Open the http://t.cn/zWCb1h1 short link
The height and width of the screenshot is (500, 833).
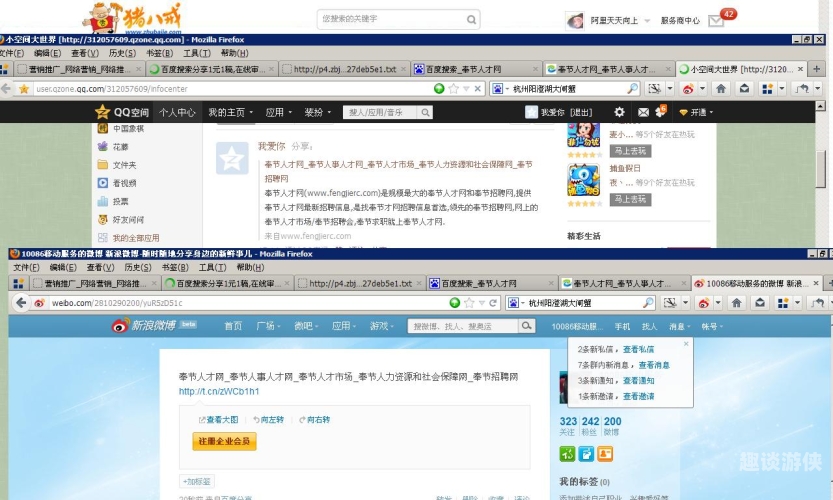click(219, 392)
